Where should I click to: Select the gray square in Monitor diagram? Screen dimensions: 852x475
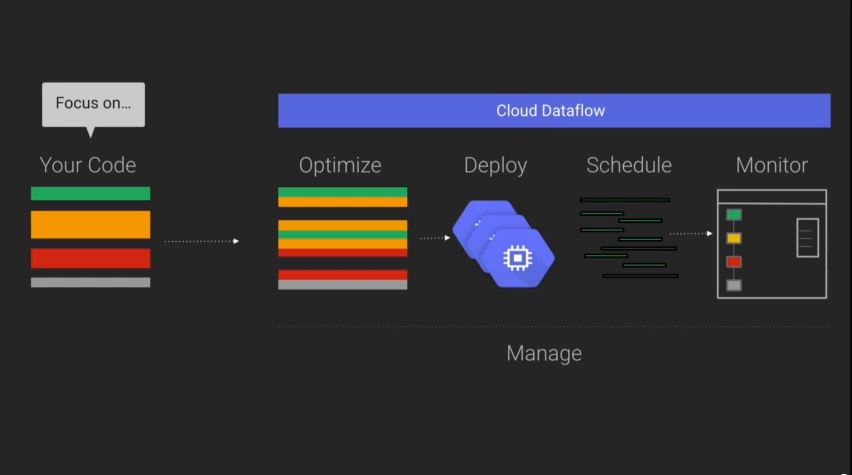734,285
